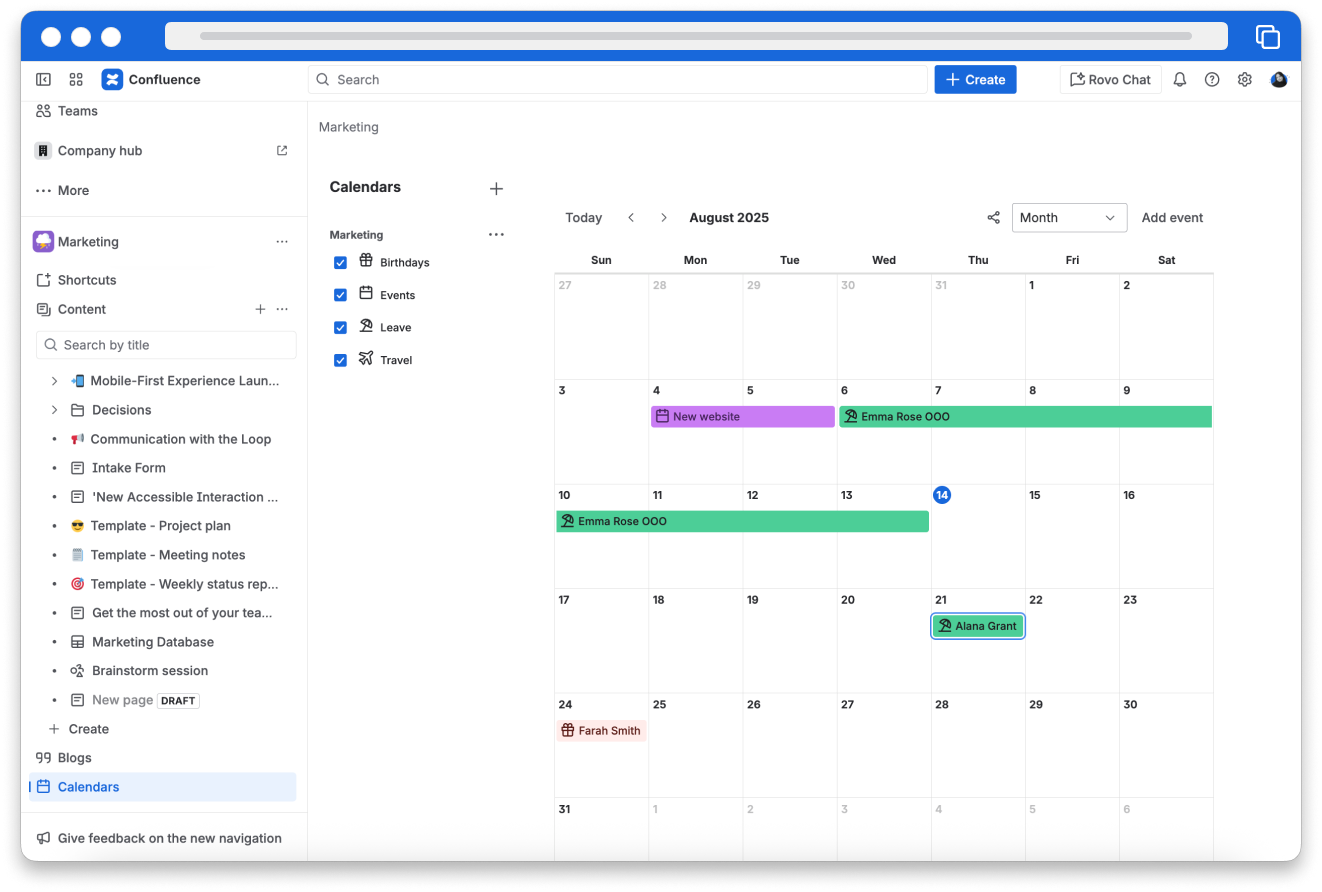Toggle the Leave calendar checkbox
The width and height of the screenshot is (1322, 892).
(x=340, y=328)
